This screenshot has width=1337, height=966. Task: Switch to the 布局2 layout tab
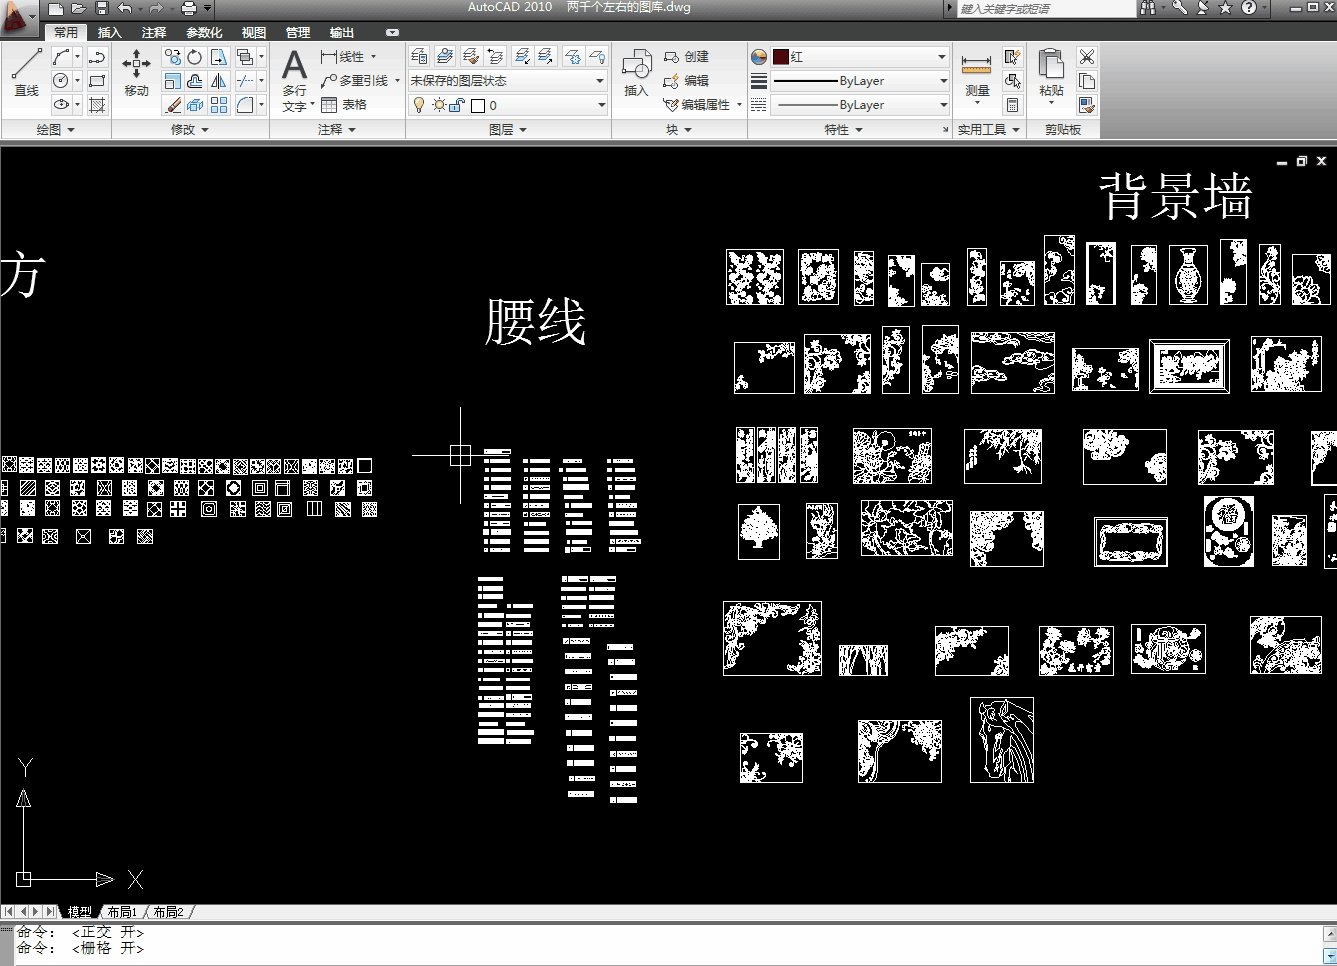(168, 912)
